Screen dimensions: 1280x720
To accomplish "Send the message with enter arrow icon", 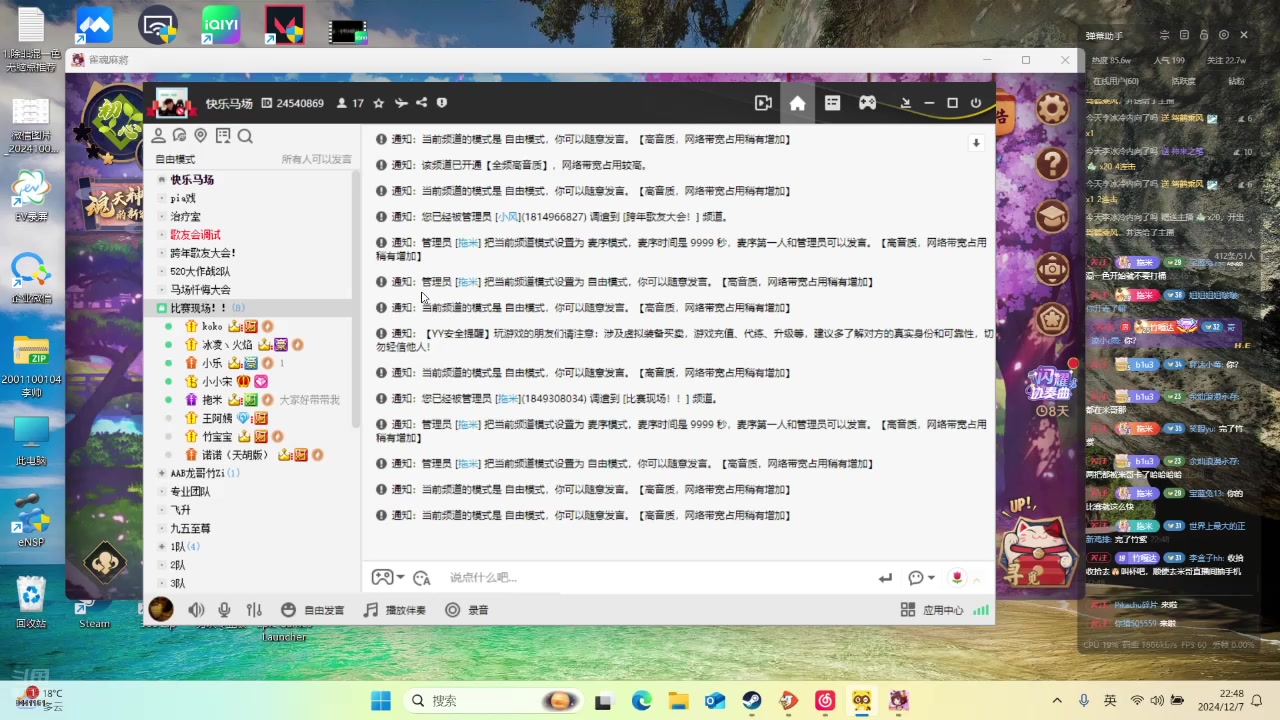I will point(885,578).
